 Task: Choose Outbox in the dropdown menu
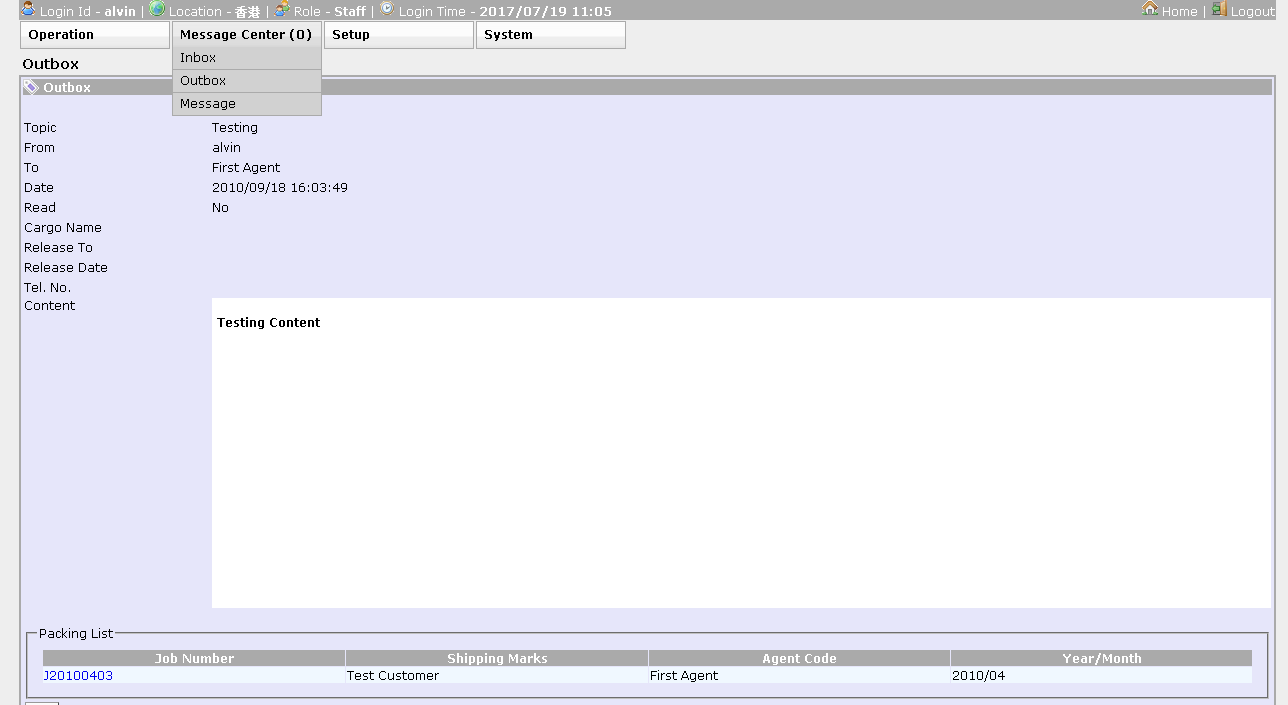click(203, 81)
